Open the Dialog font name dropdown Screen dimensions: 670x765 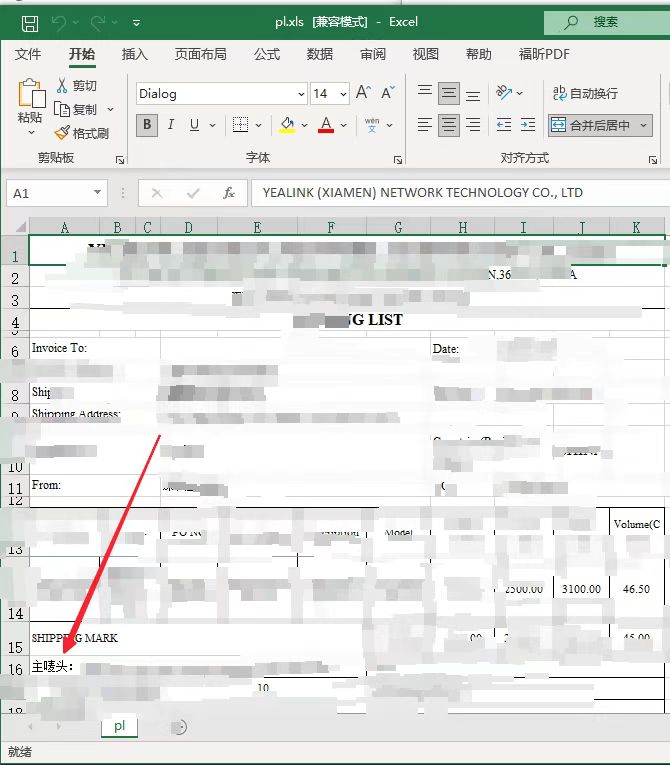pos(302,94)
